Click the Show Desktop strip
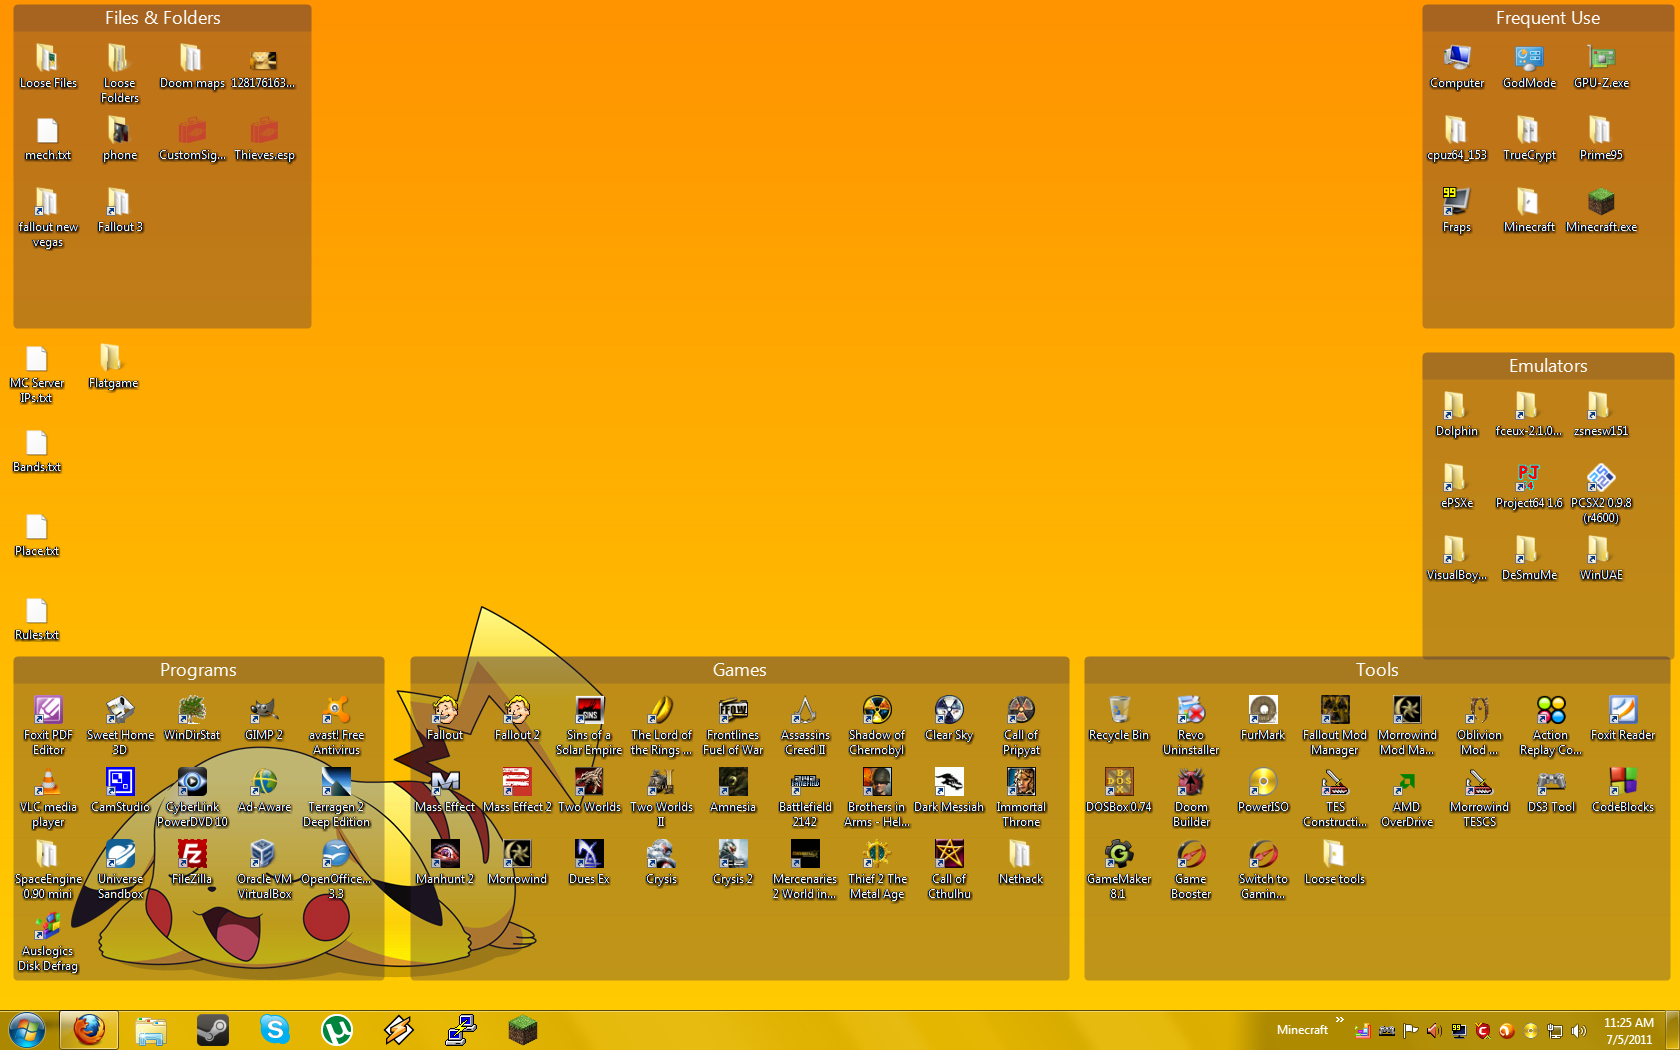 (1672, 1031)
